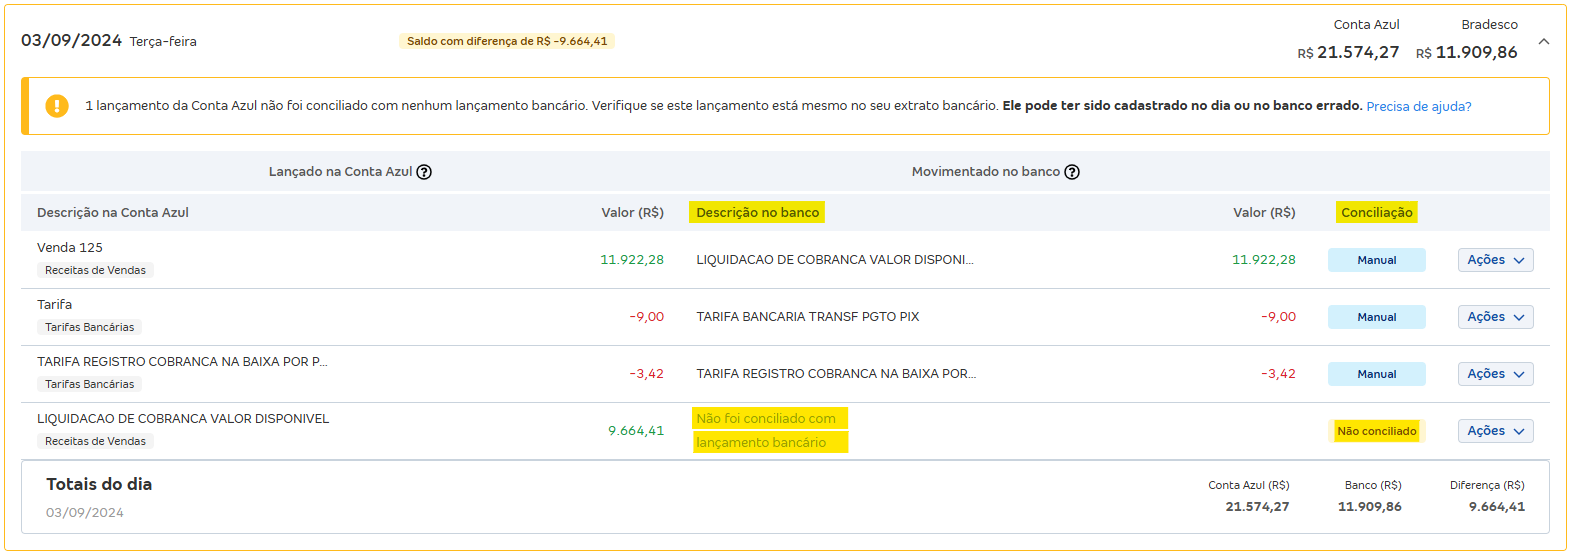Follow the Precisa de ajuda? link
This screenshot has height=557, width=1574.
[x=1418, y=107]
